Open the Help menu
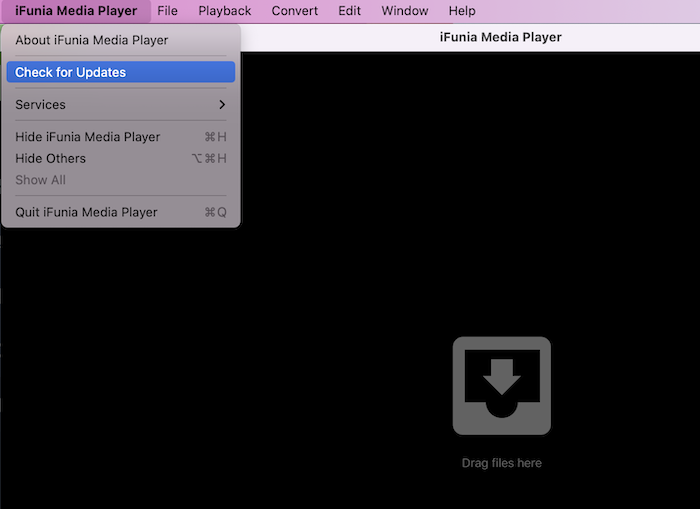 pyautogui.click(x=462, y=11)
